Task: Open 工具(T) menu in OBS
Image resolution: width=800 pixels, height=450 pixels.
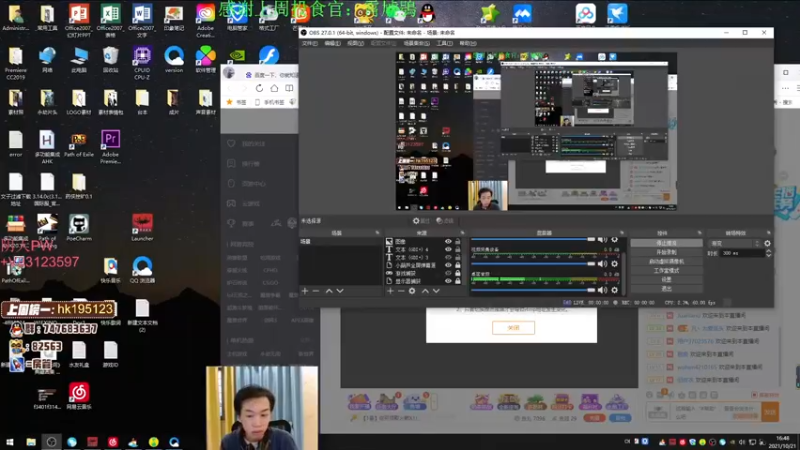Action: (x=444, y=43)
